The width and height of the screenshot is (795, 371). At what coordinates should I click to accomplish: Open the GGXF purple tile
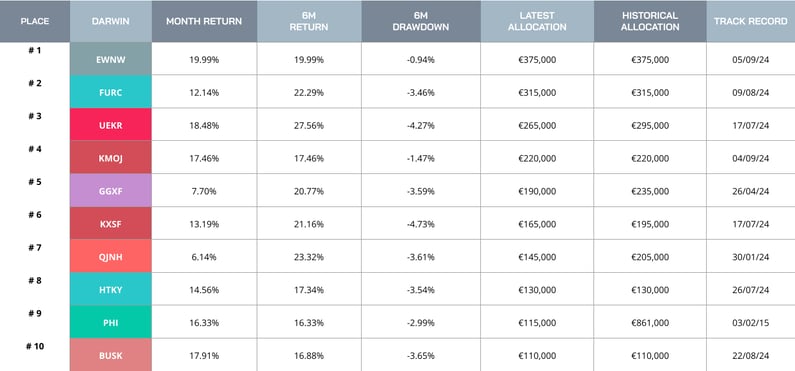point(111,191)
